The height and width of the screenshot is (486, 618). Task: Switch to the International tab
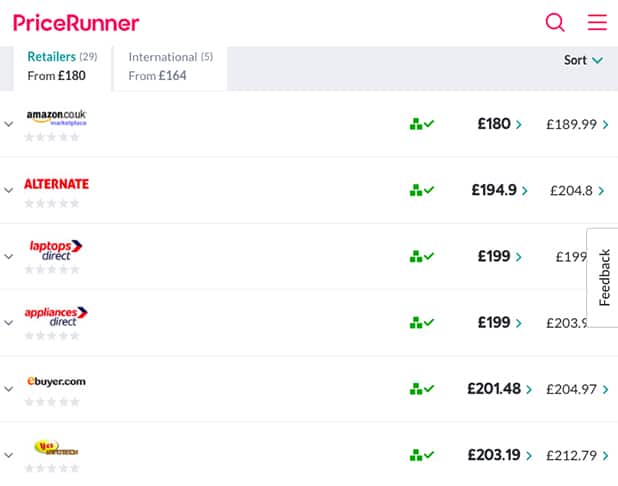tap(170, 66)
